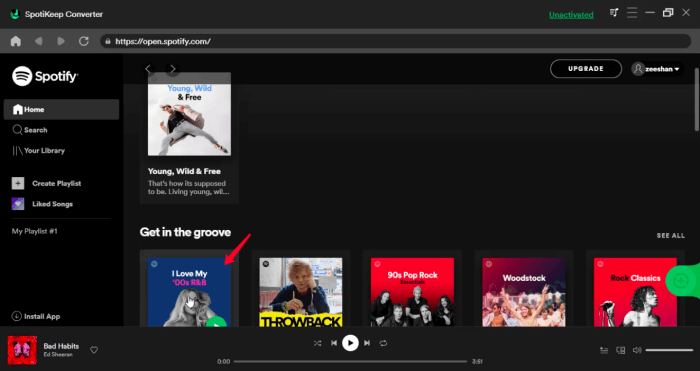Open the hamburger menu in the title bar

(632, 13)
